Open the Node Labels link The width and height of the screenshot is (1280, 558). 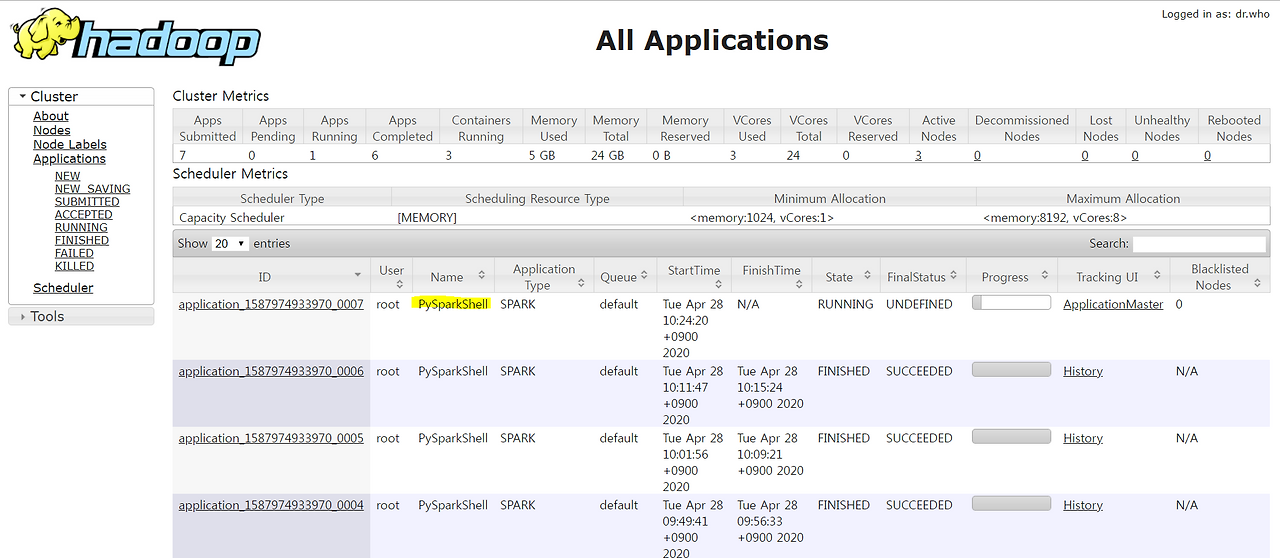(x=70, y=144)
